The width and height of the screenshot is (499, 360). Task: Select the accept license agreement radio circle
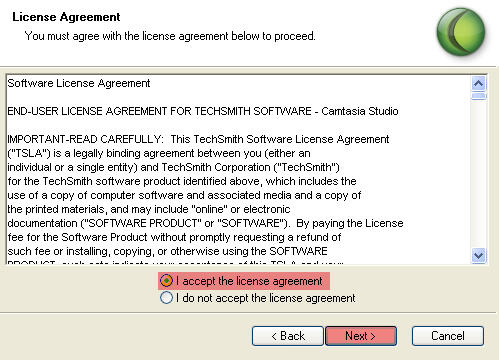(x=166, y=281)
